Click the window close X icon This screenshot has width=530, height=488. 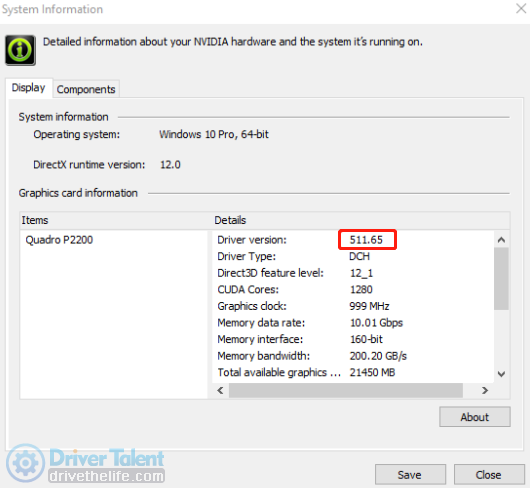coord(521,8)
